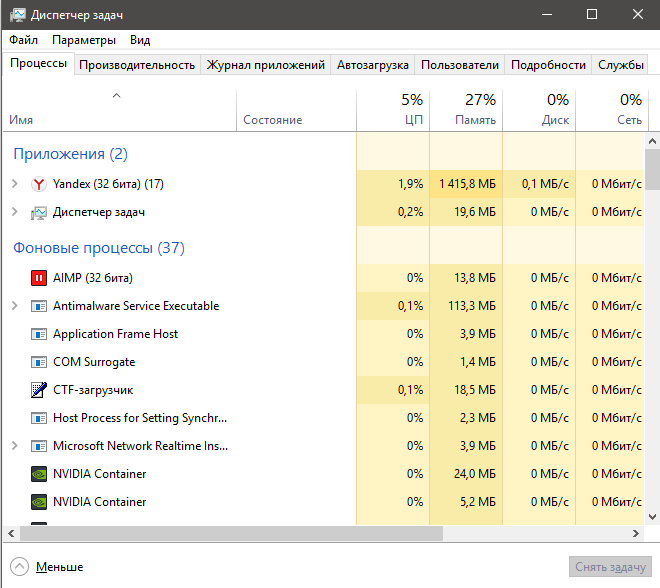Click the Снять задачу button

(x=610, y=567)
